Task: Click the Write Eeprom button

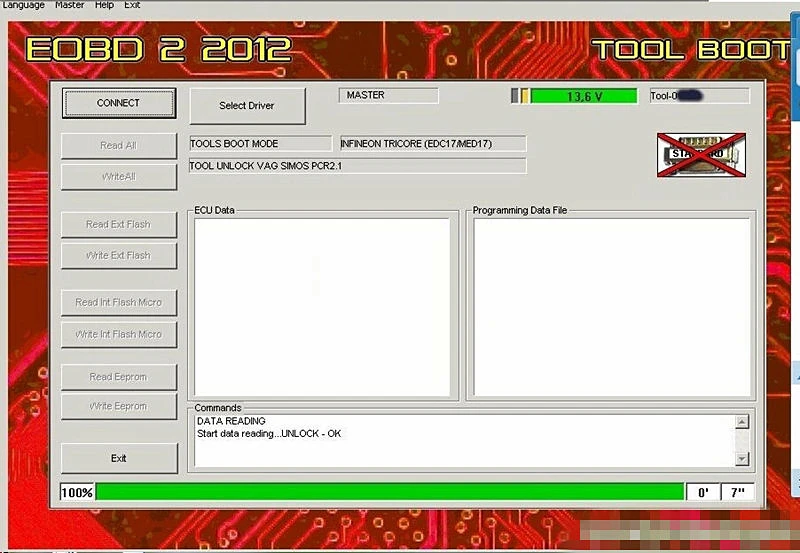Action: pyautogui.click(x=119, y=406)
